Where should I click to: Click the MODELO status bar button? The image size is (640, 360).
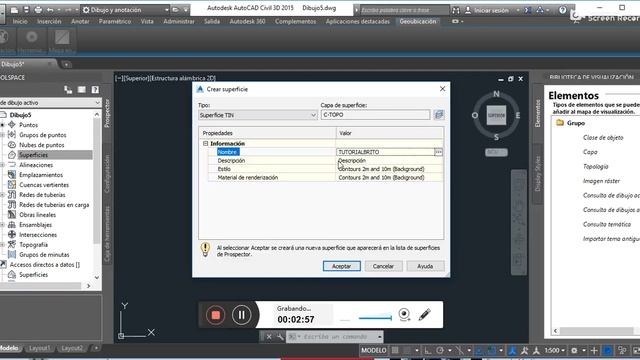coord(373,350)
